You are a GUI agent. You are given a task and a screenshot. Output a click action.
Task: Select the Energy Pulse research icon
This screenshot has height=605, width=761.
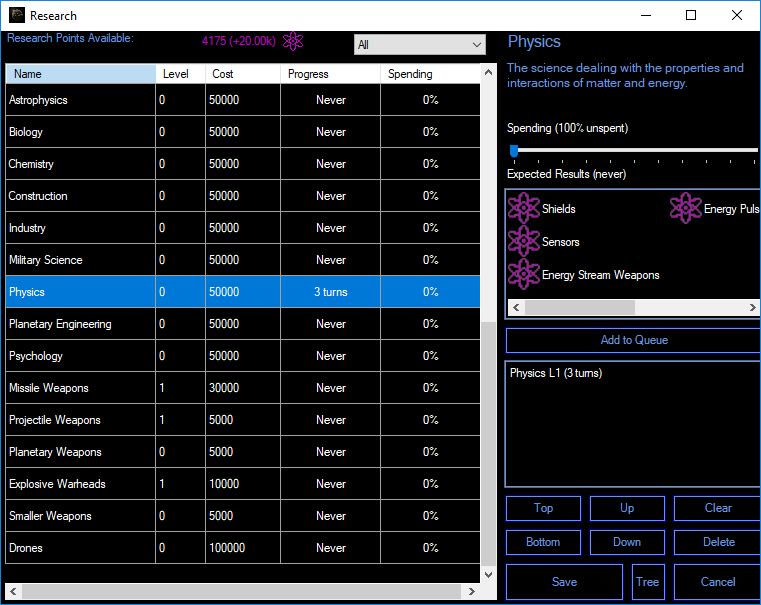click(x=685, y=208)
